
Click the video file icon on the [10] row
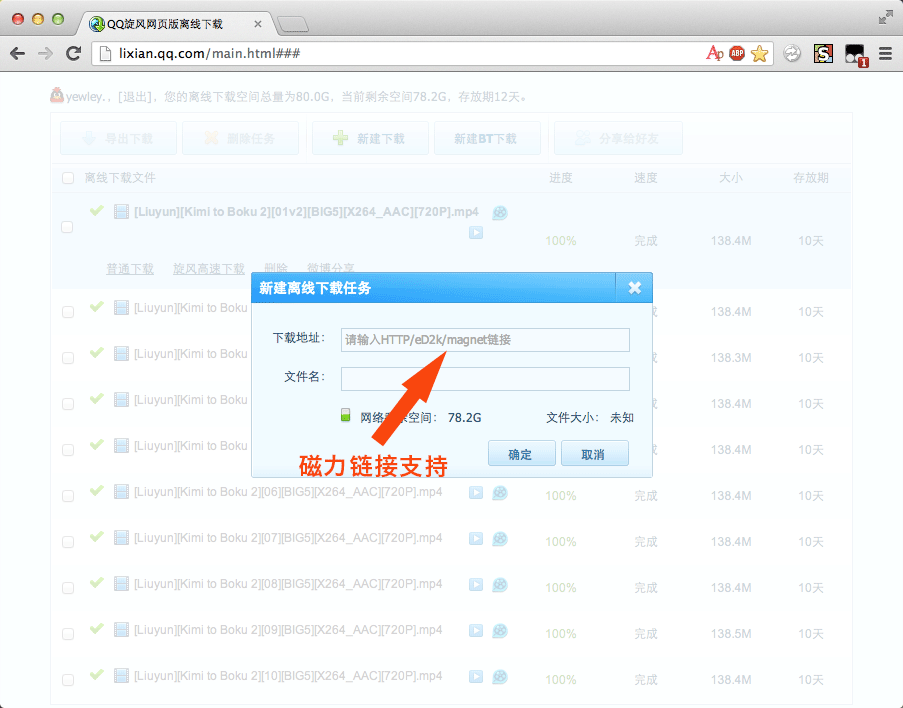click(121, 676)
